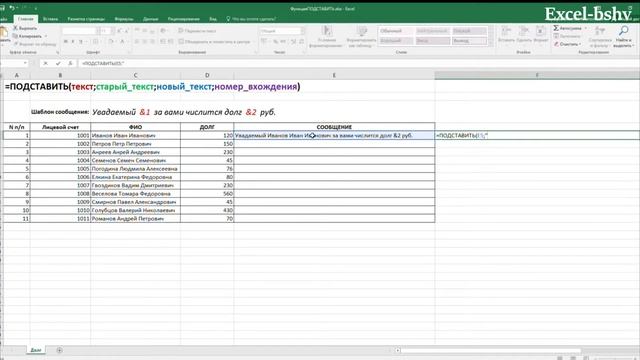640x360 pixels.
Task: Open Sort & Filter (Сортировка и фильтр)
Action: point(600,36)
